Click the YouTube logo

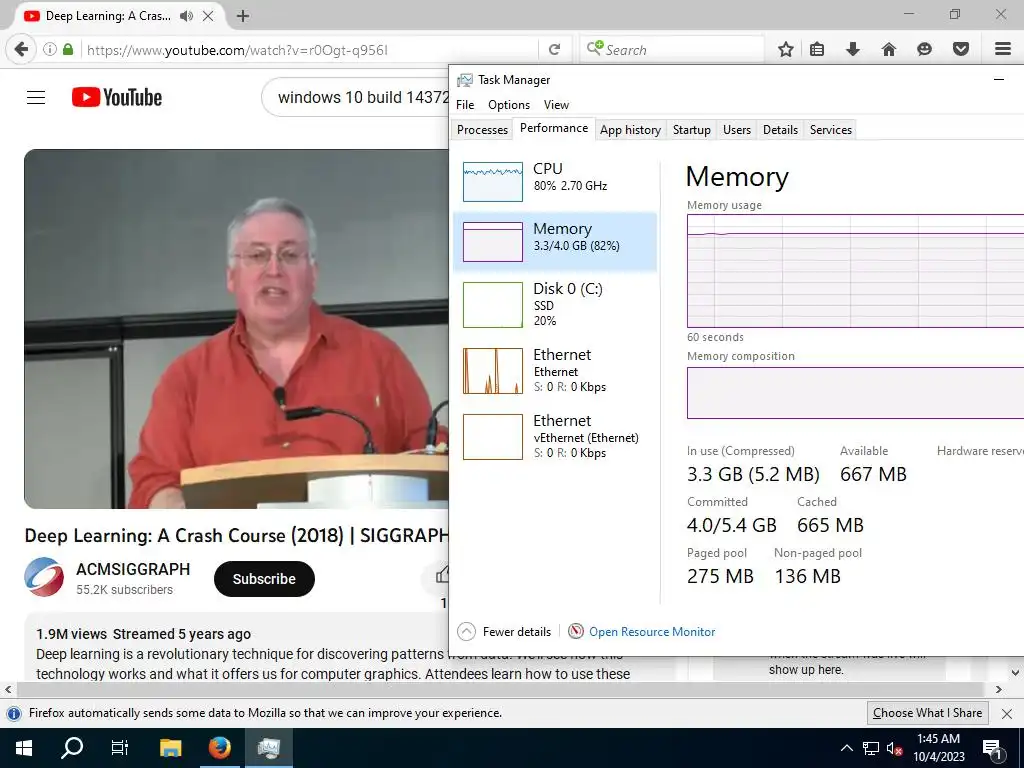point(117,98)
